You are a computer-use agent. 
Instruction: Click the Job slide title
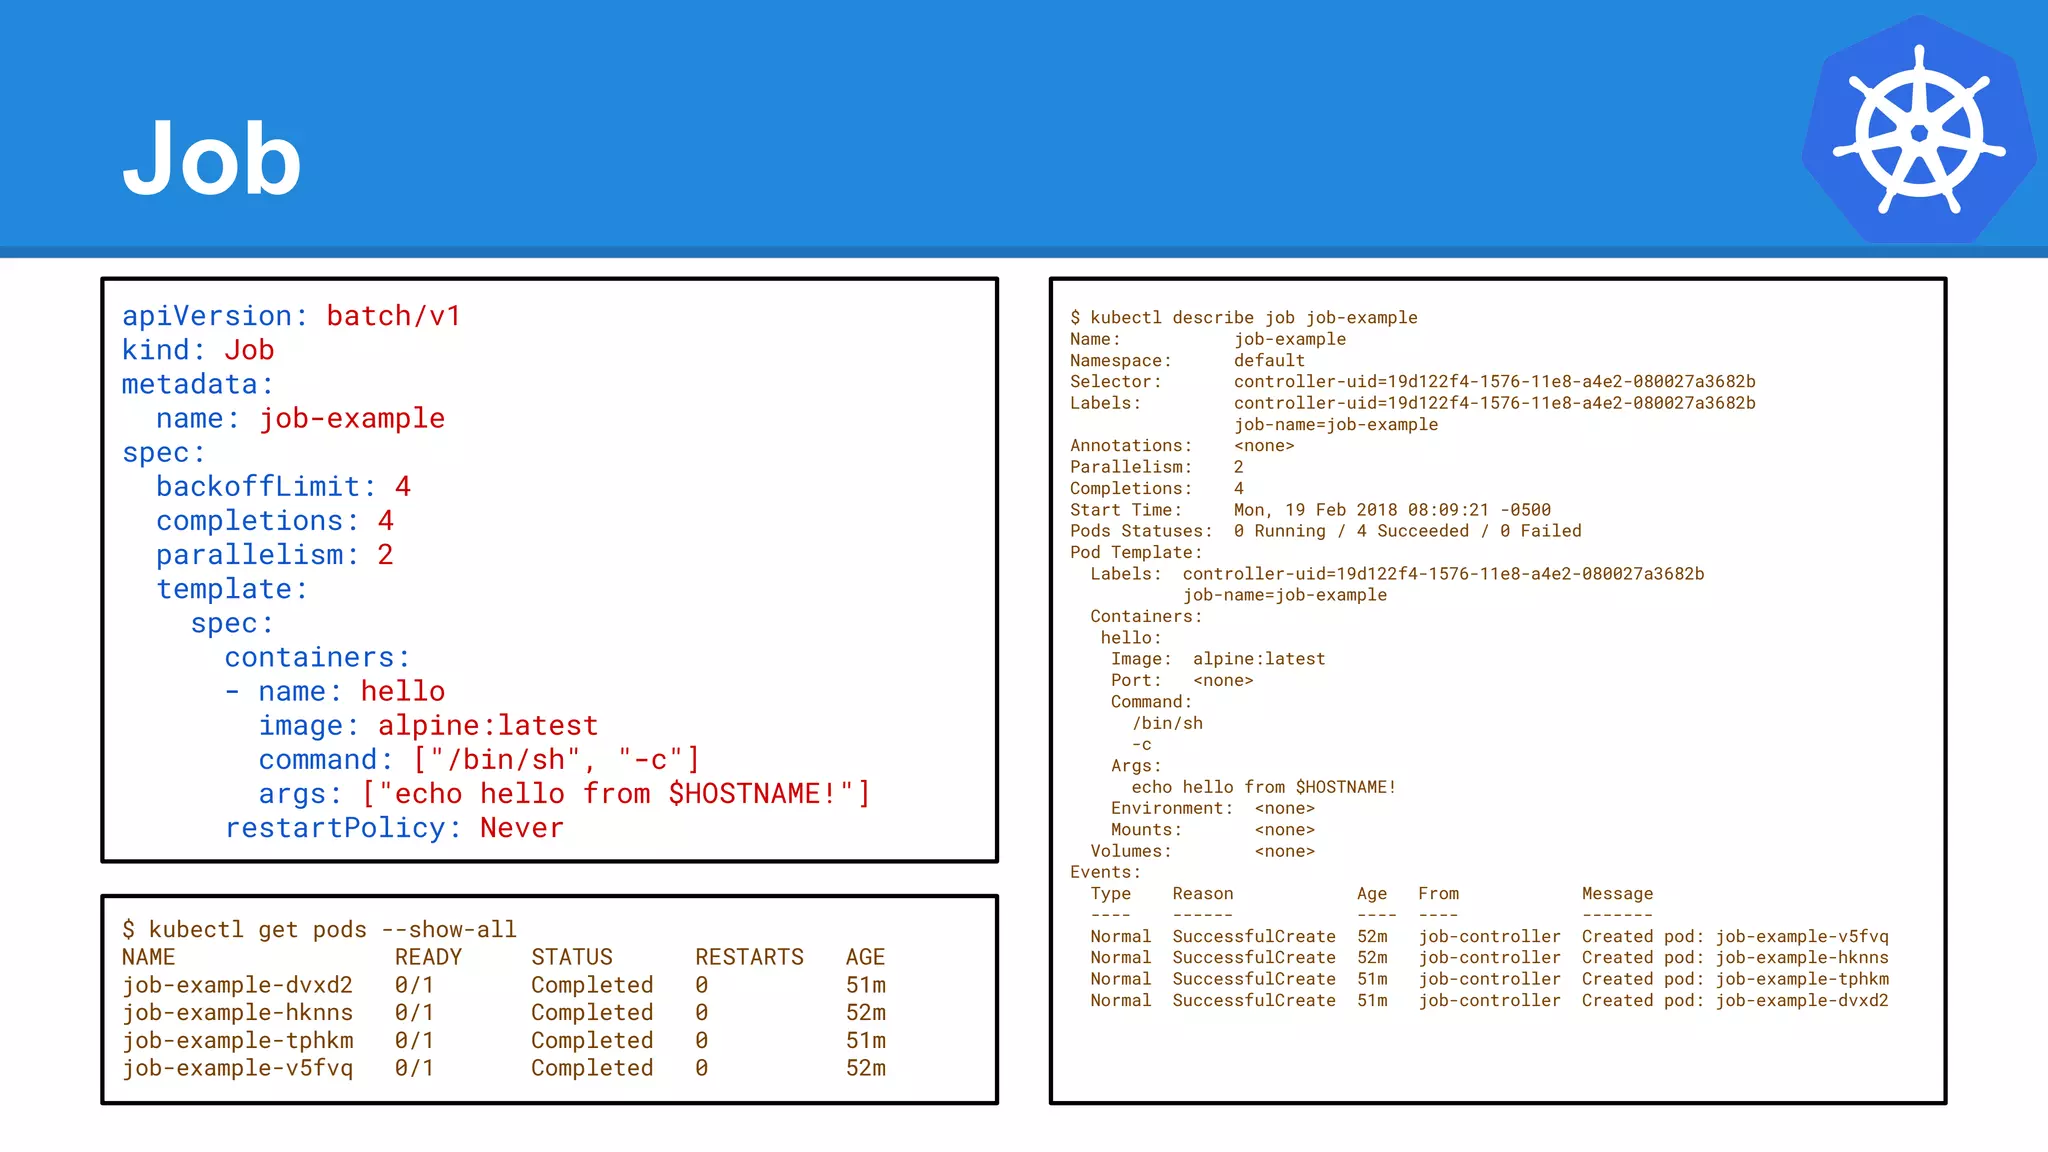pyautogui.click(x=212, y=158)
